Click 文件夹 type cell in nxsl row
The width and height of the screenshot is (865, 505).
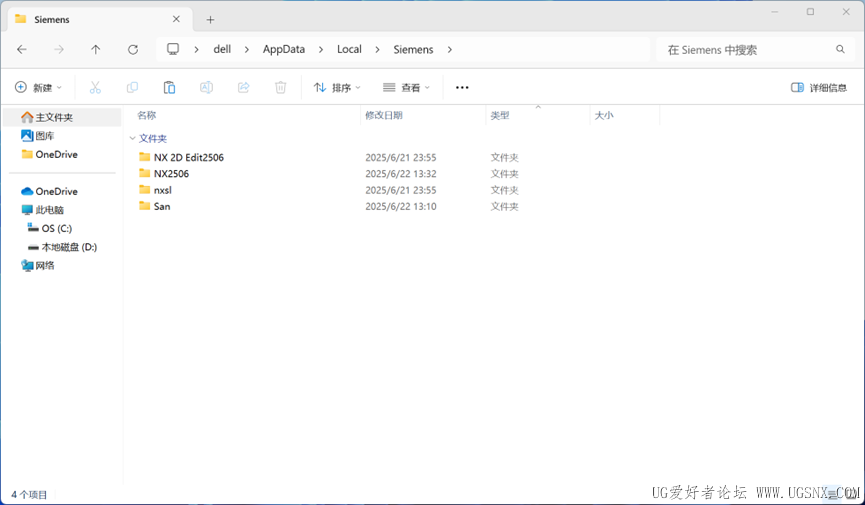504,190
